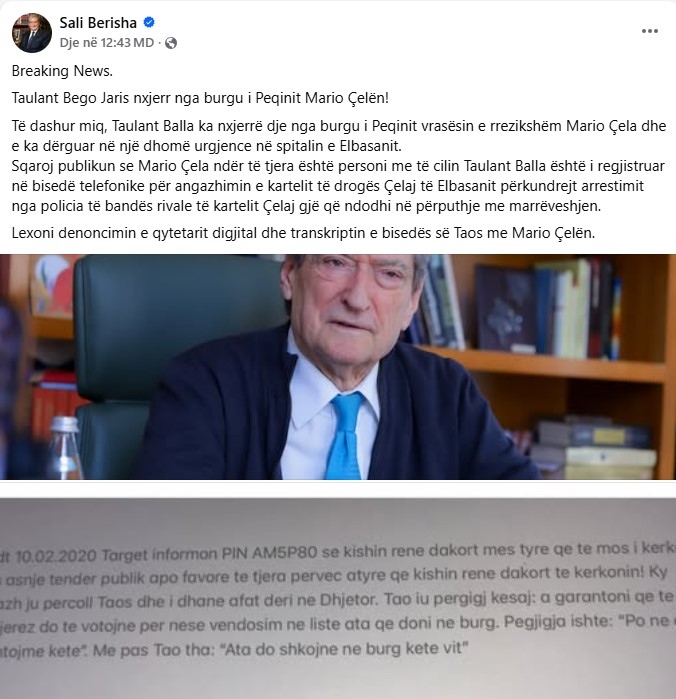Screen dimensions: 676x699
Task: Click the headline mentioning burgu i Peqinit Mario Çelën
Action: pyautogui.click(x=200, y=98)
